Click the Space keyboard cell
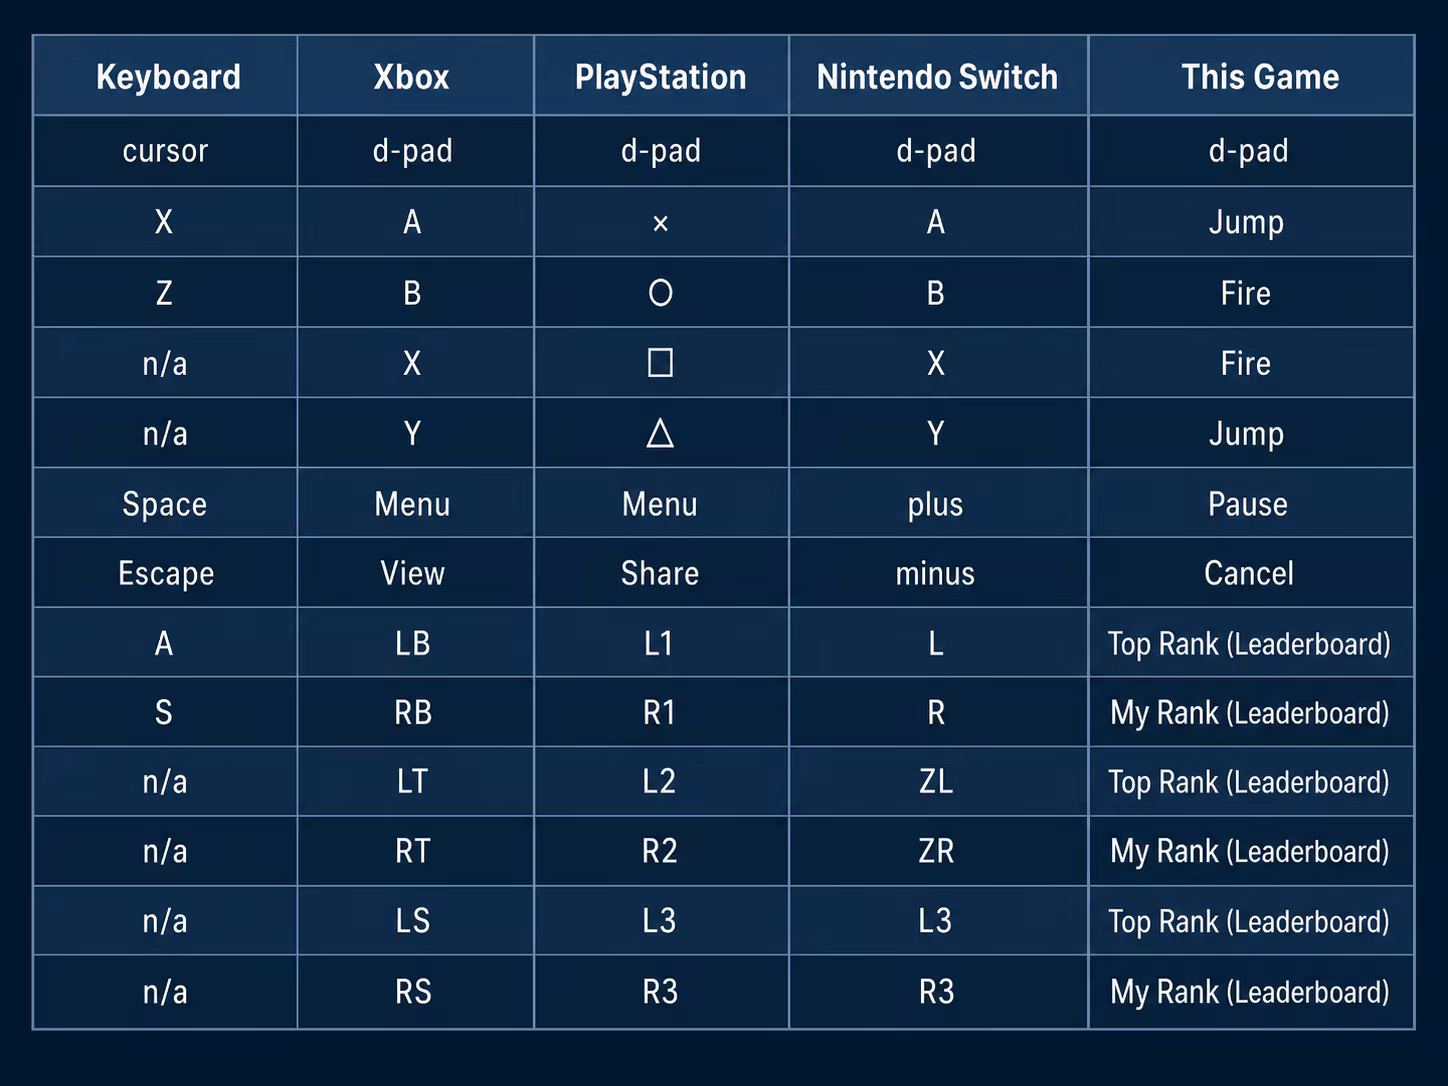Image resolution: width=1448 pixels, height=1086 pixels. point(165,503)
